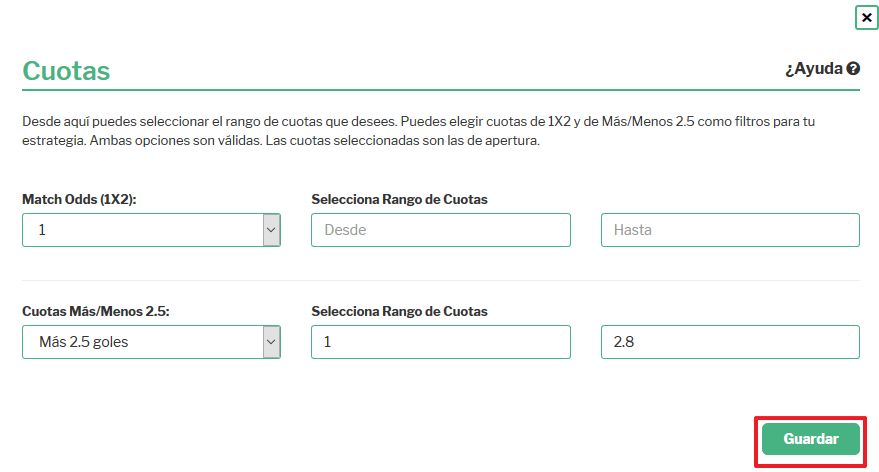Select the minimum odds field containing 1
The image size is (879, 472).
[x=441, y=342]
